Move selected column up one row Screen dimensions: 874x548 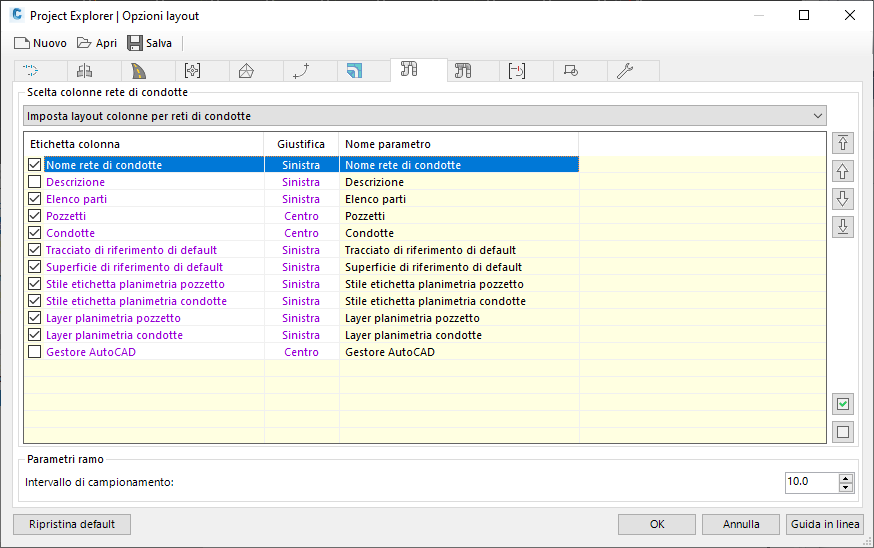point(843,171)
